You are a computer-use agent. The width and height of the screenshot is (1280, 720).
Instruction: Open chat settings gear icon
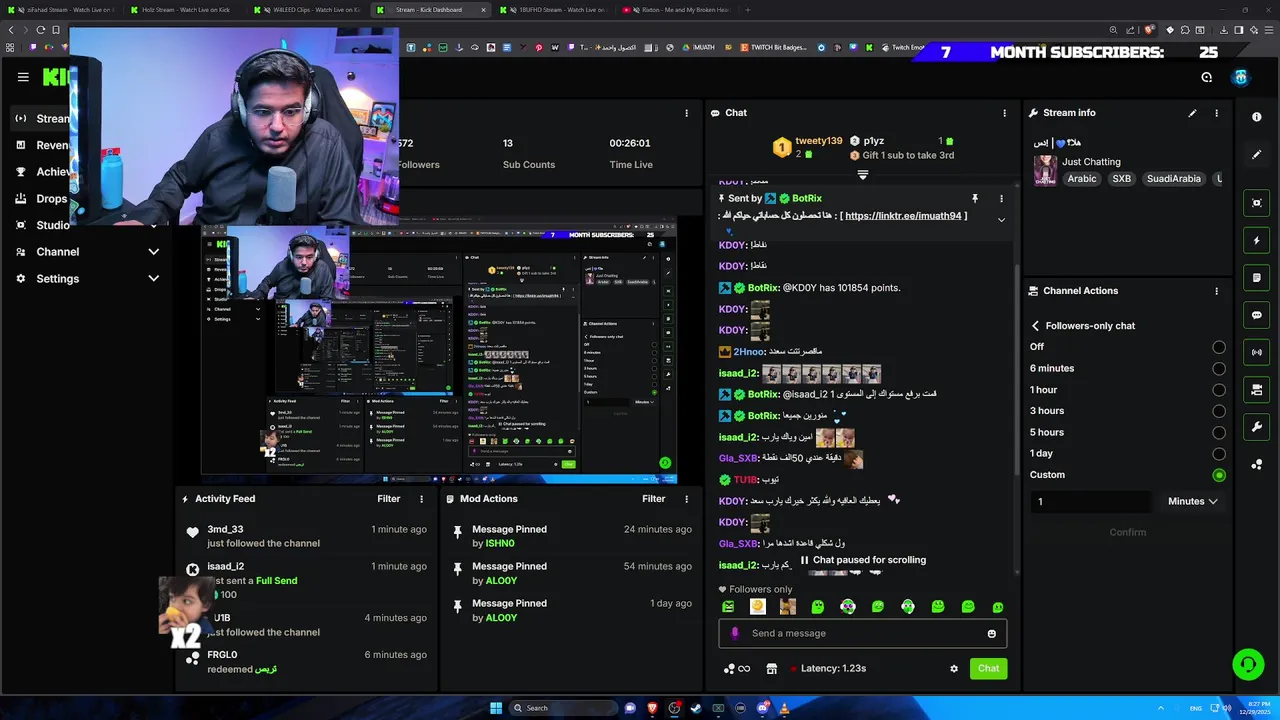tap(954, 668)
